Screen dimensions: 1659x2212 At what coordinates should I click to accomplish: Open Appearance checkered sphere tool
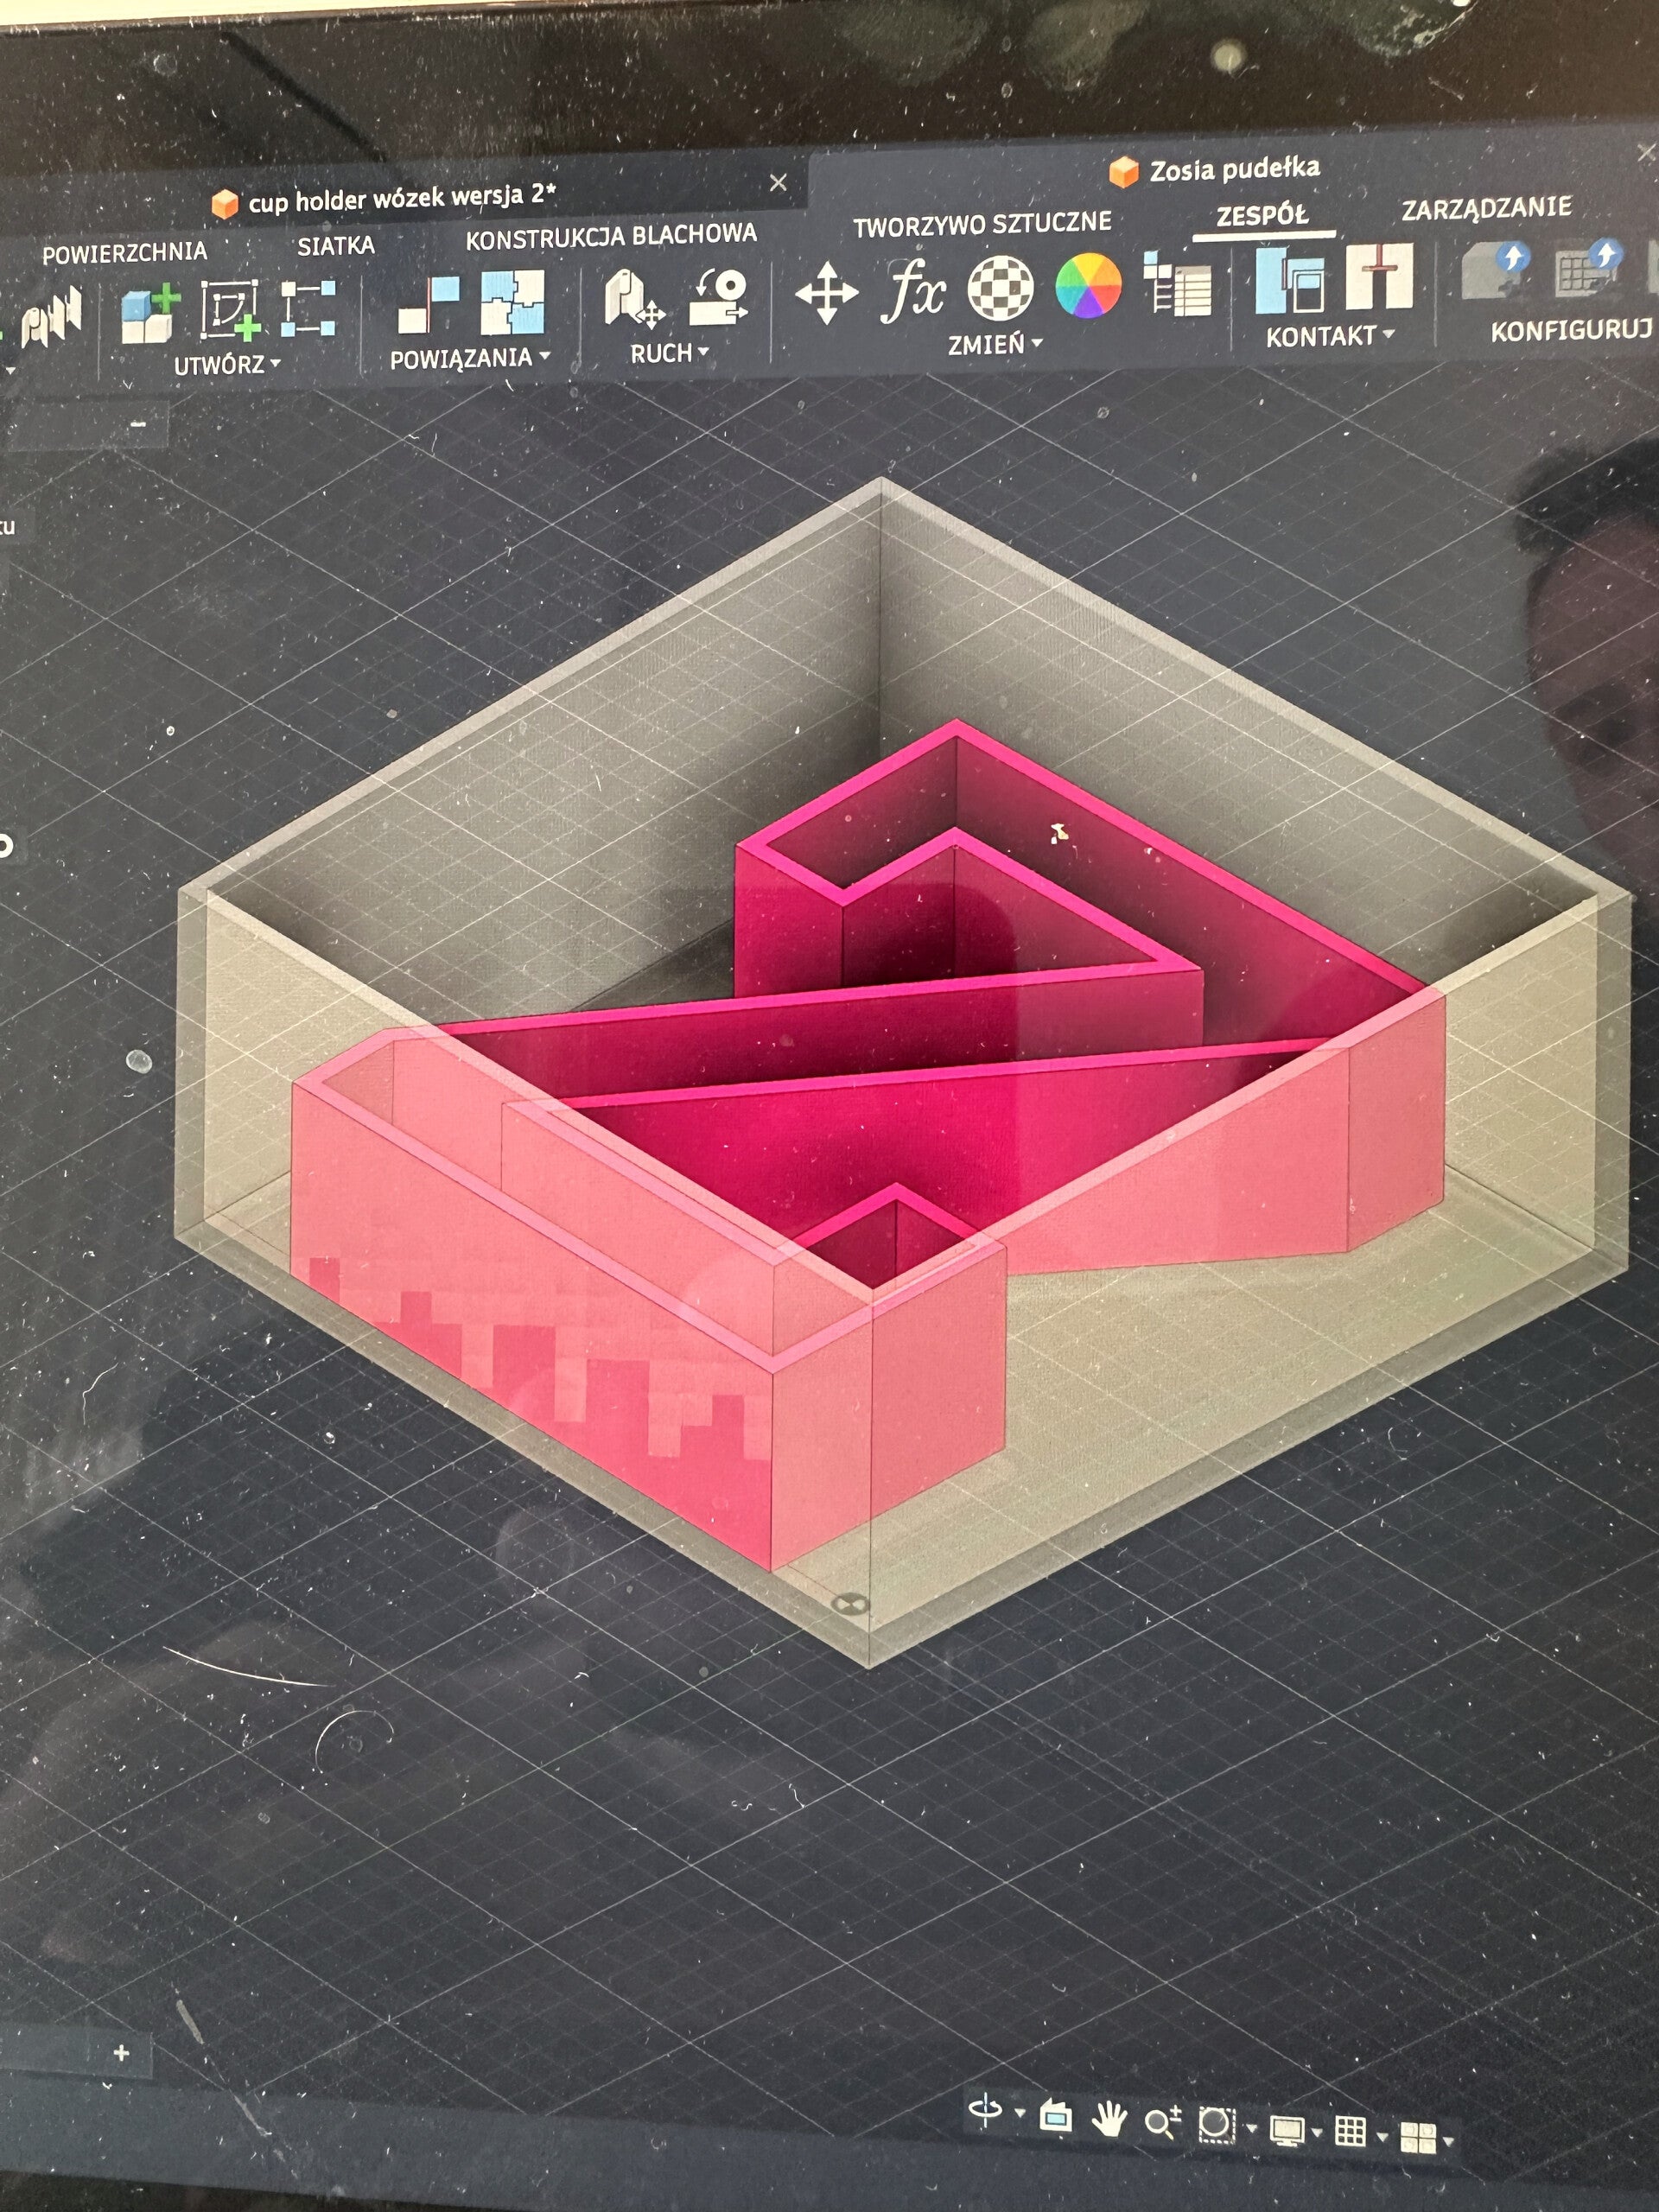1000,288
